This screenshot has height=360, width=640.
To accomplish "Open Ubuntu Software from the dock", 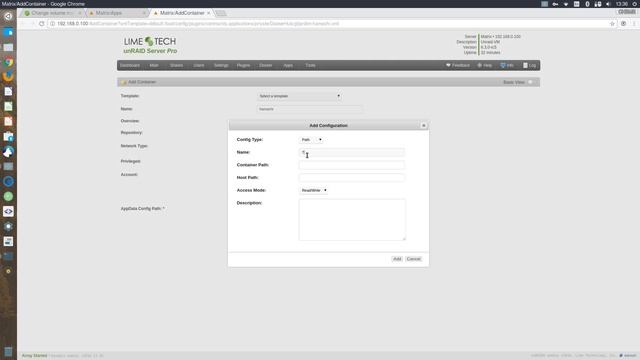I will tap(8, 136).
